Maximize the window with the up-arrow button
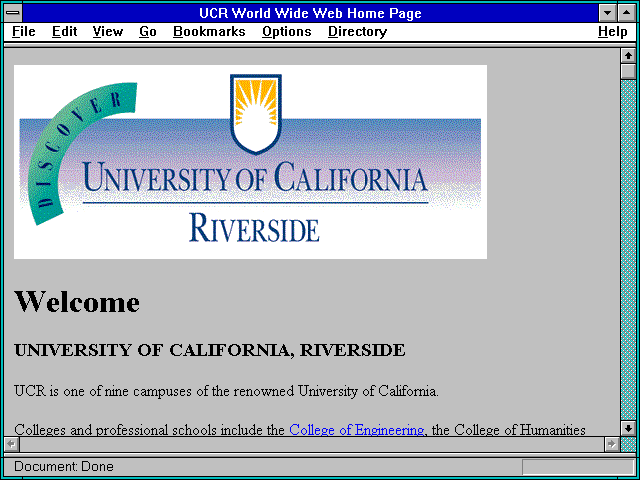Image resolution: width=640 pixels, height=480 pixels. (x=627, y=13)
